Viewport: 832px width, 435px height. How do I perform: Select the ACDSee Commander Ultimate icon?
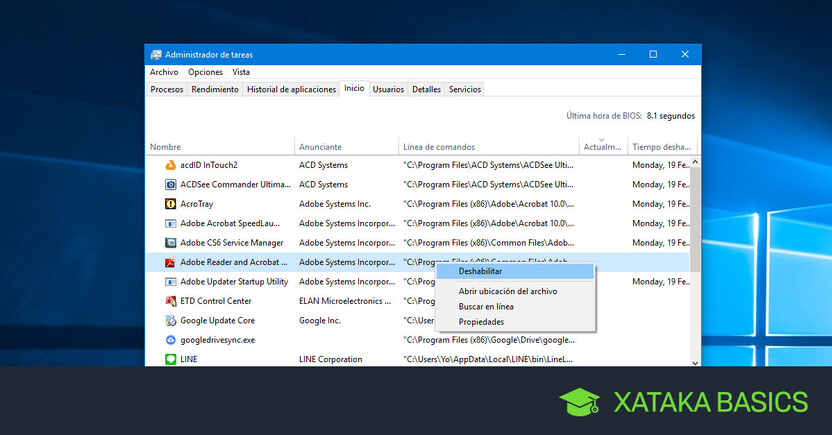[171, 184]
